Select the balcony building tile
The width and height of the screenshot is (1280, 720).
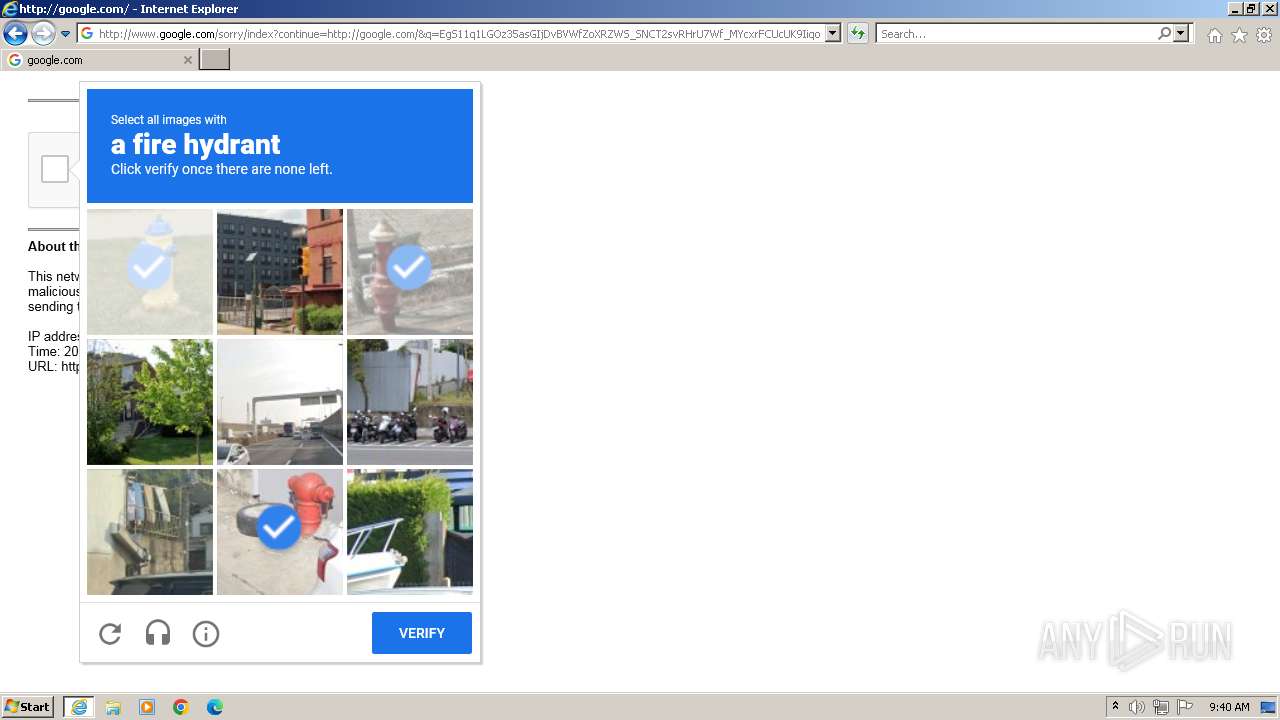(x=150, y=532)
